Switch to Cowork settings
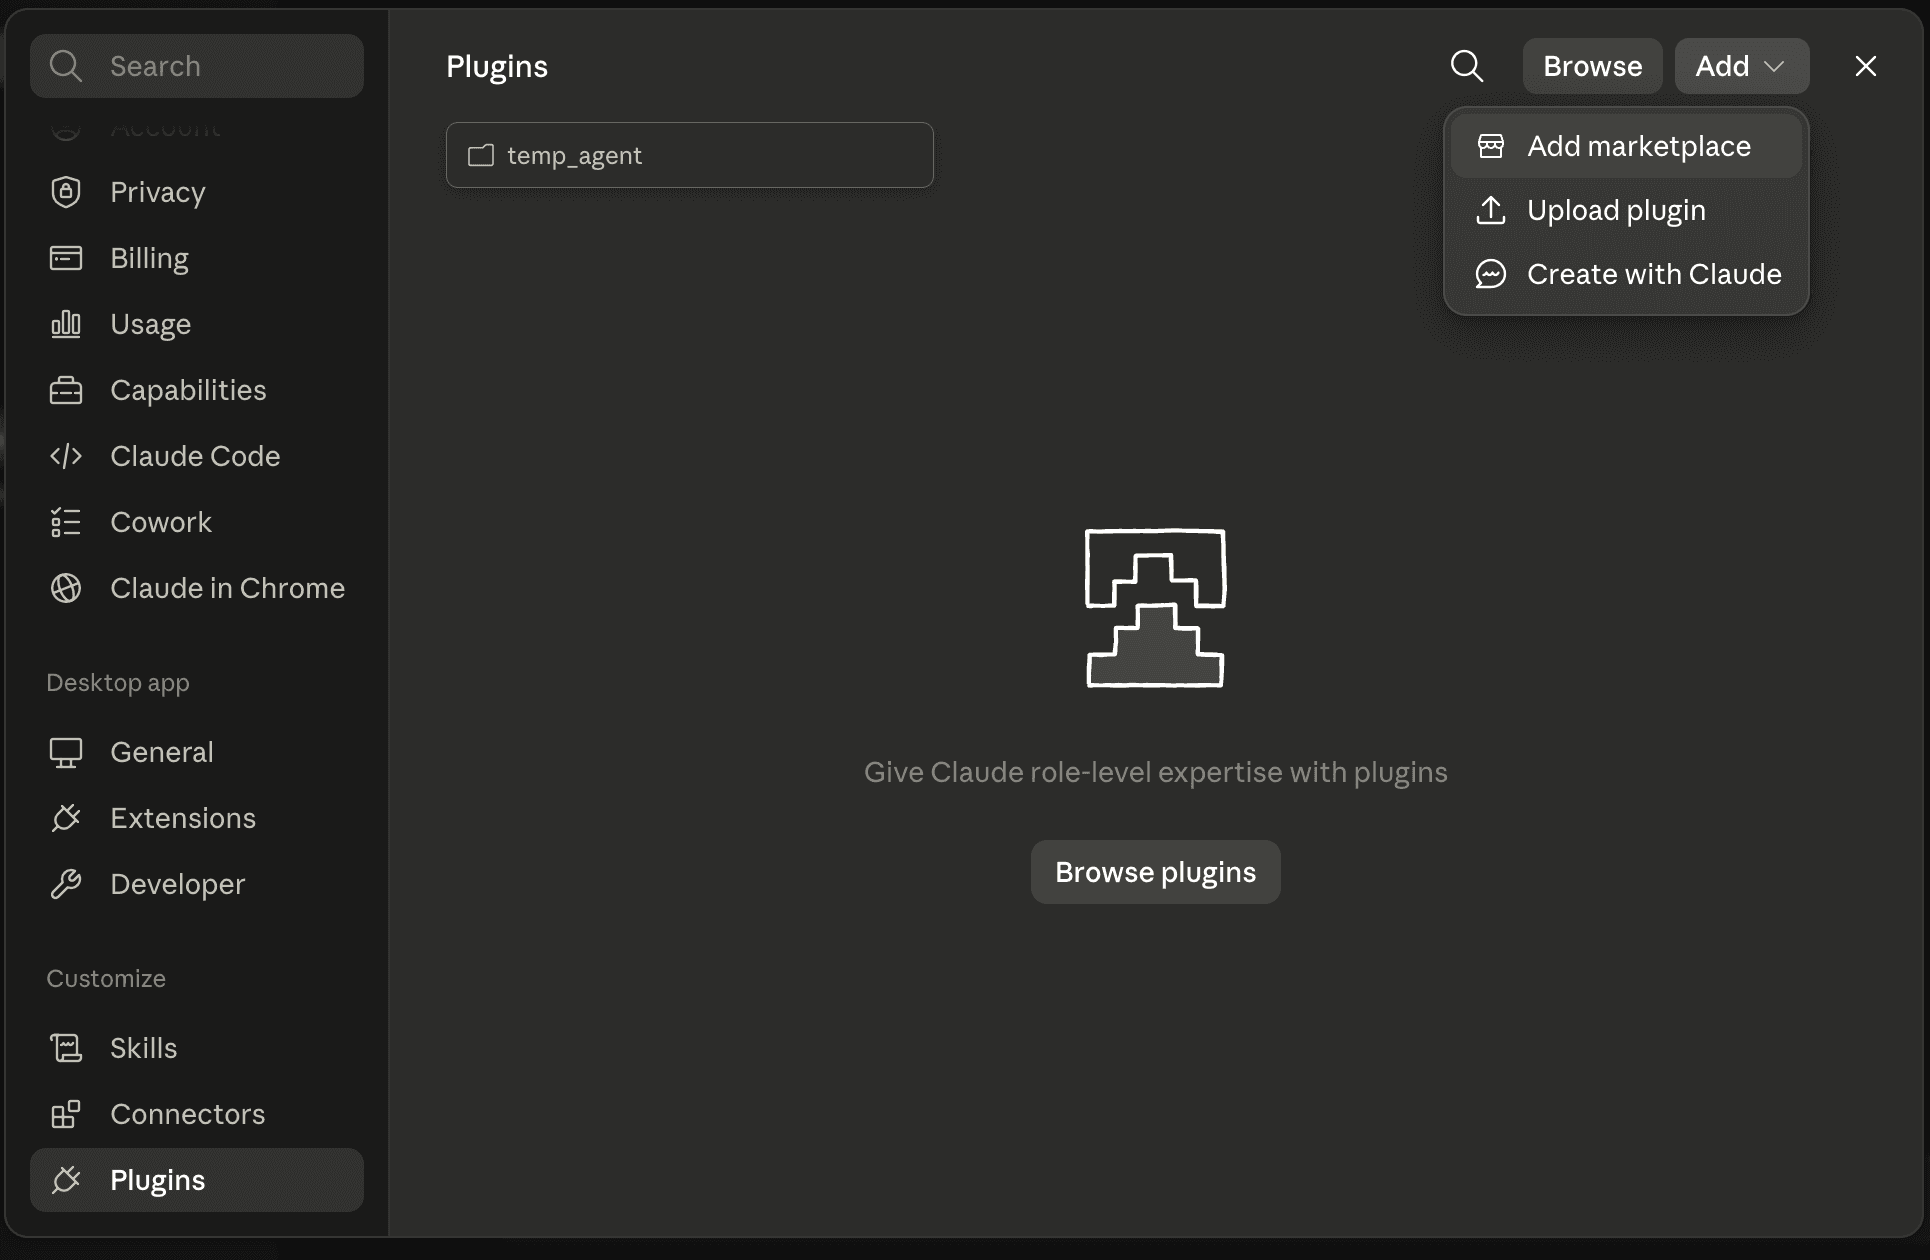1930x1260 pixels. (x=197, y=522)
